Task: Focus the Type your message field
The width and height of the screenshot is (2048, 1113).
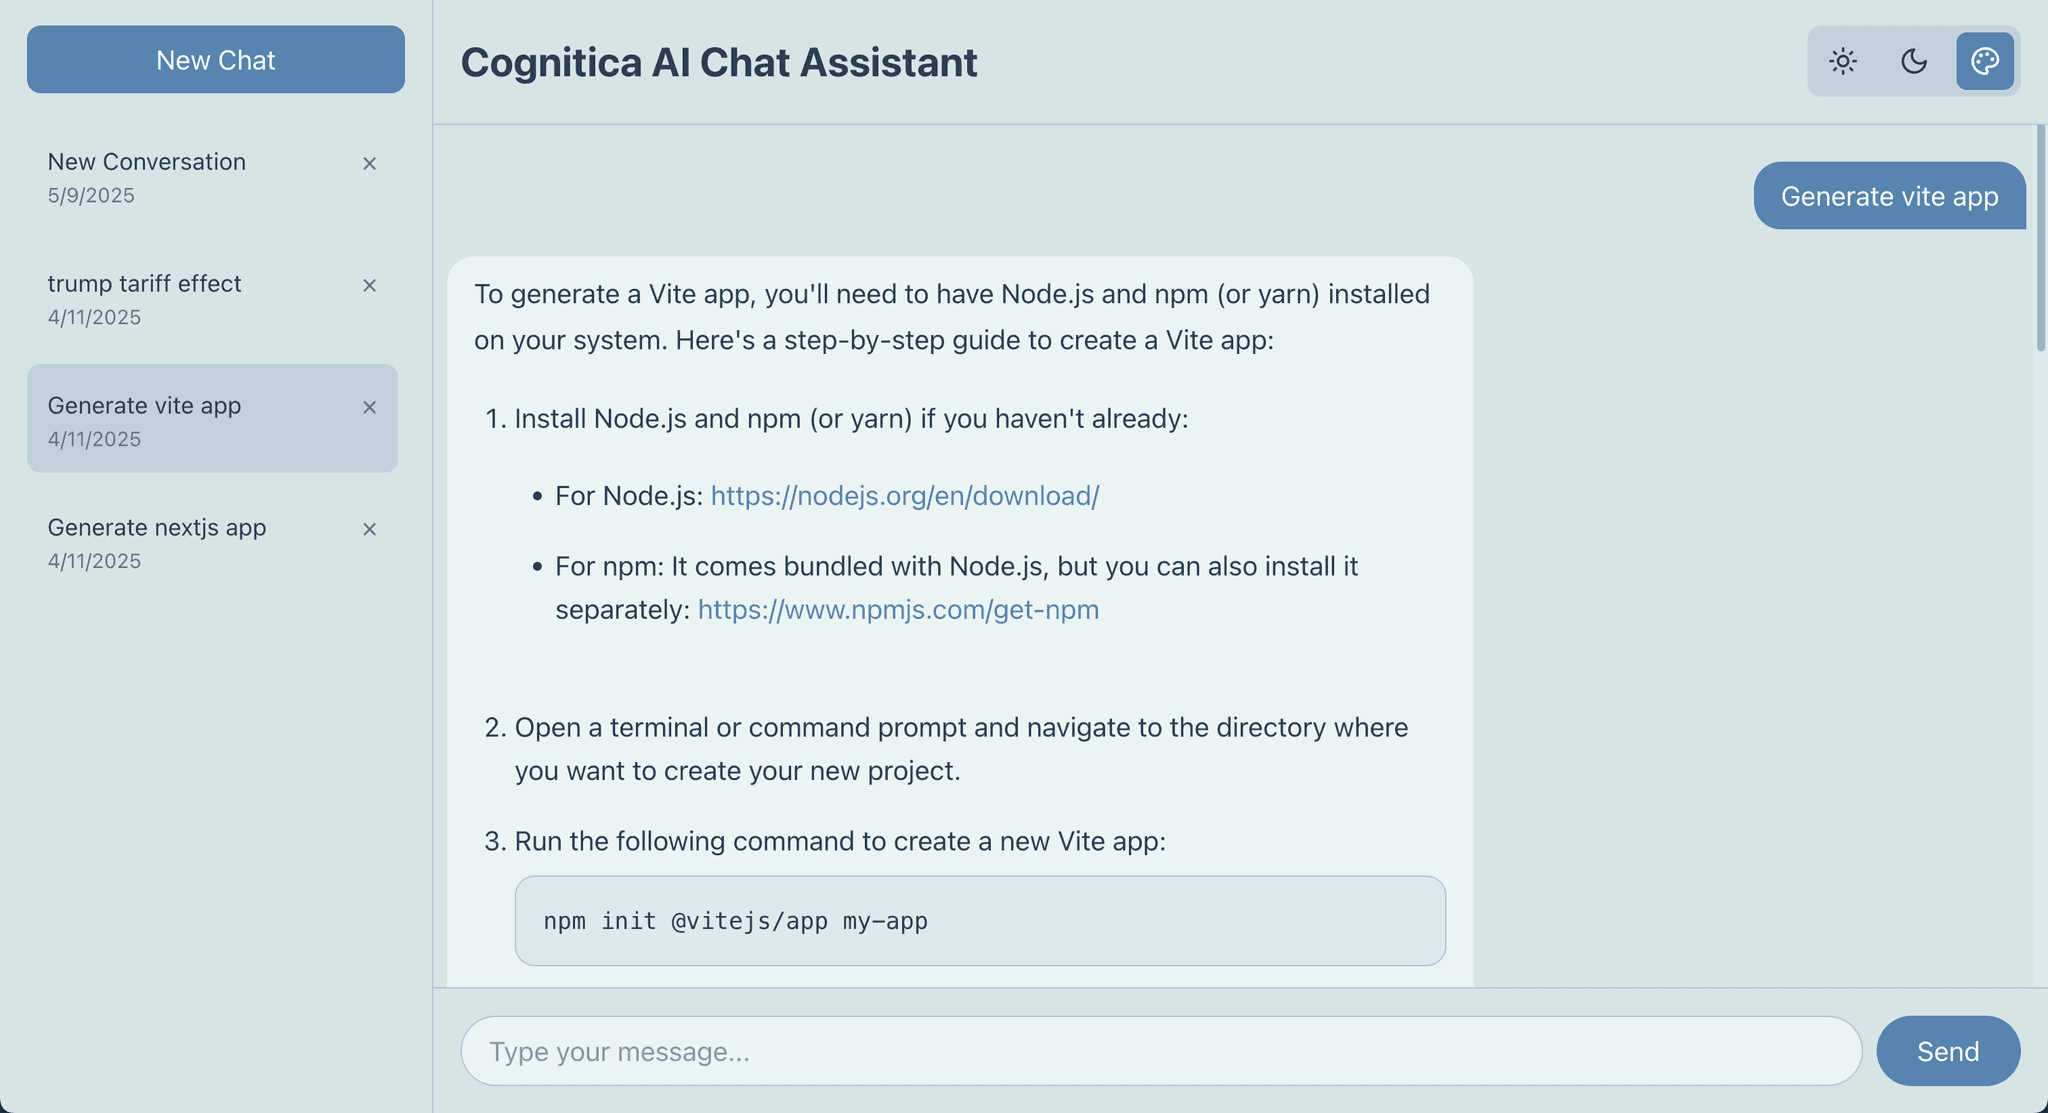Action: pyautogui.click(x=1161, y=1051)
